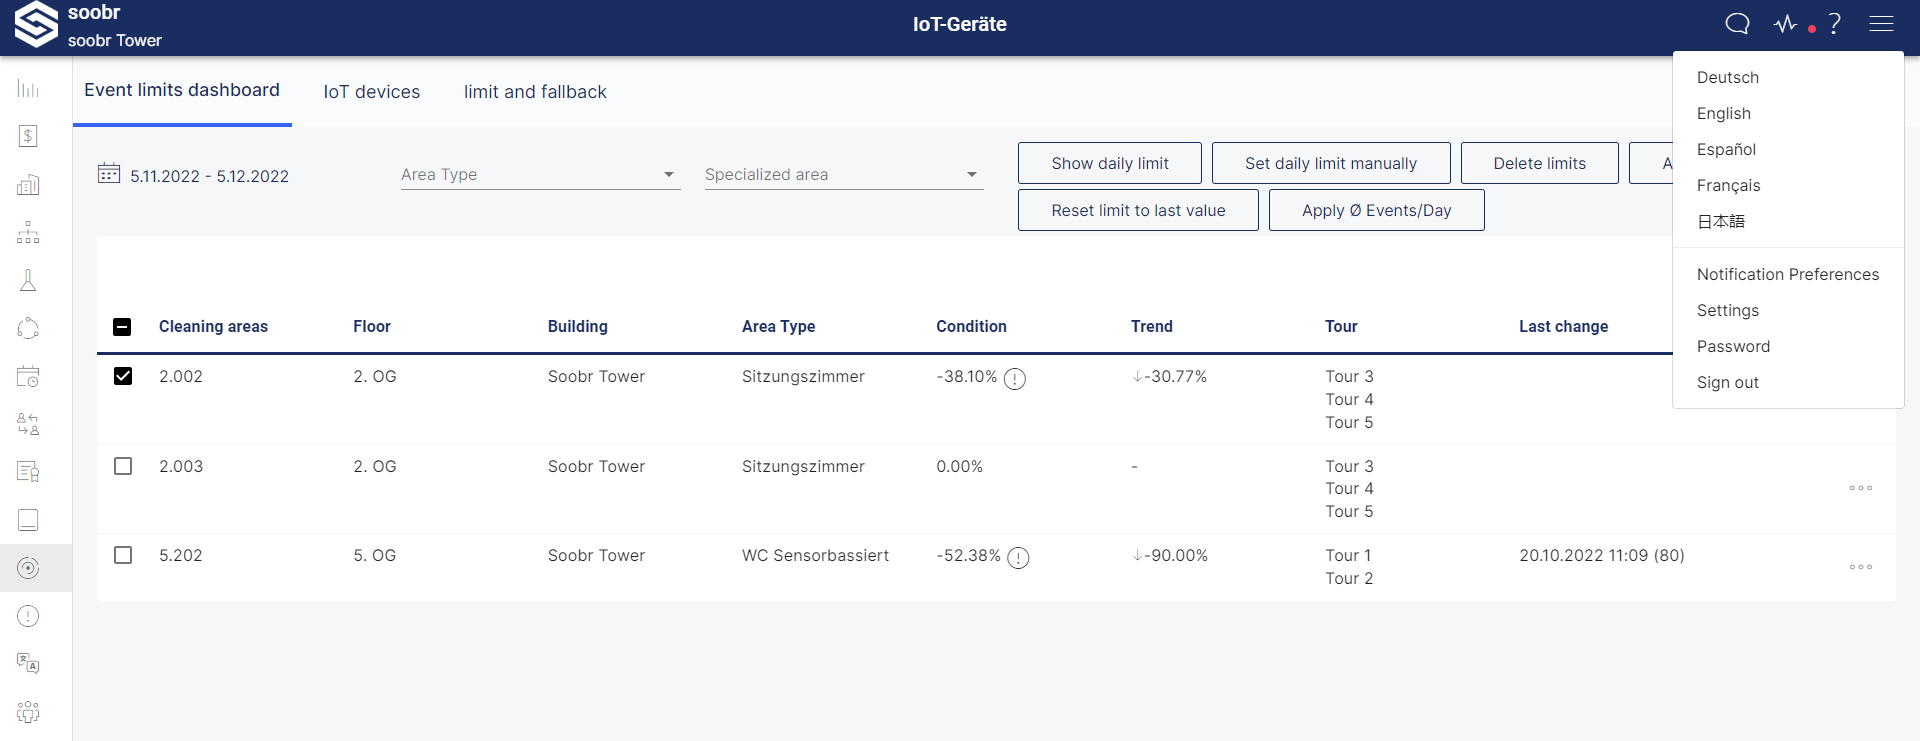Click Show daily limit button
The height and width of the screenshot is (741, 1920).
(1110, 163)
